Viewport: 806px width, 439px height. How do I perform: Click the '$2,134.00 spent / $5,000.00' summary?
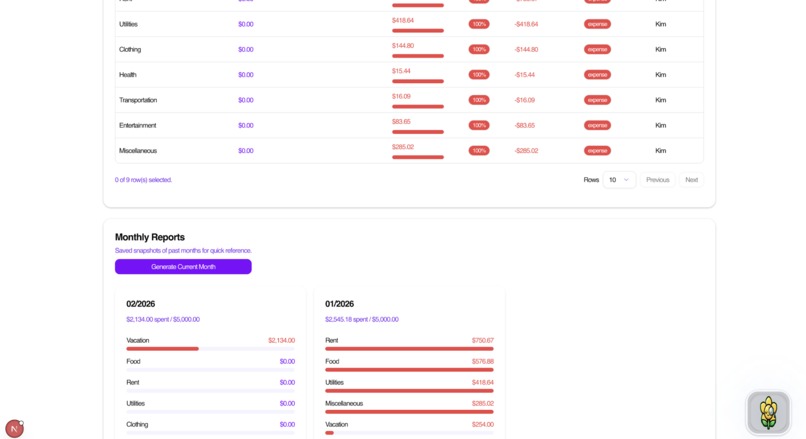click(163, 319)
